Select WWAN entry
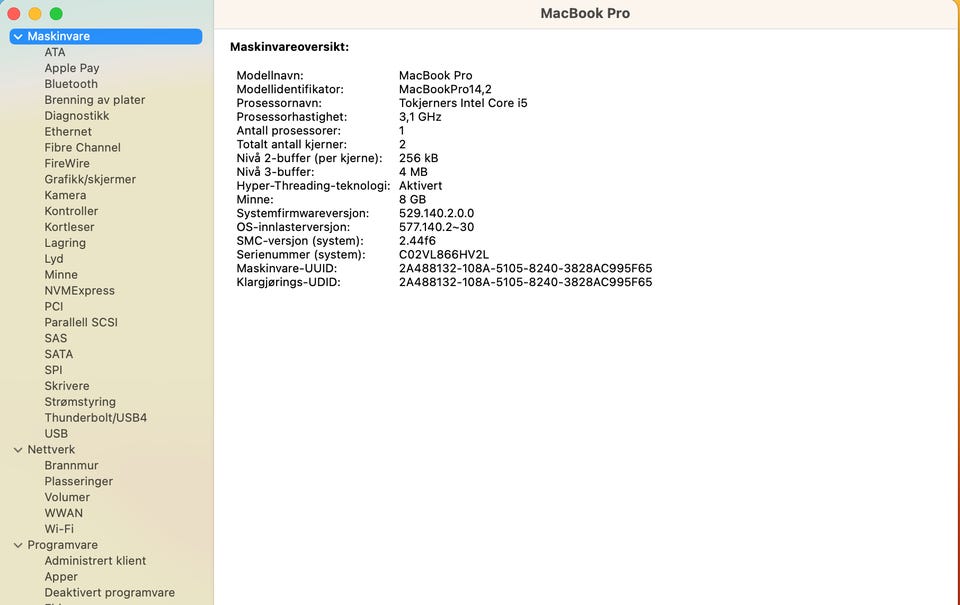This screenshot has height=605, width=960. click(64, 514)
